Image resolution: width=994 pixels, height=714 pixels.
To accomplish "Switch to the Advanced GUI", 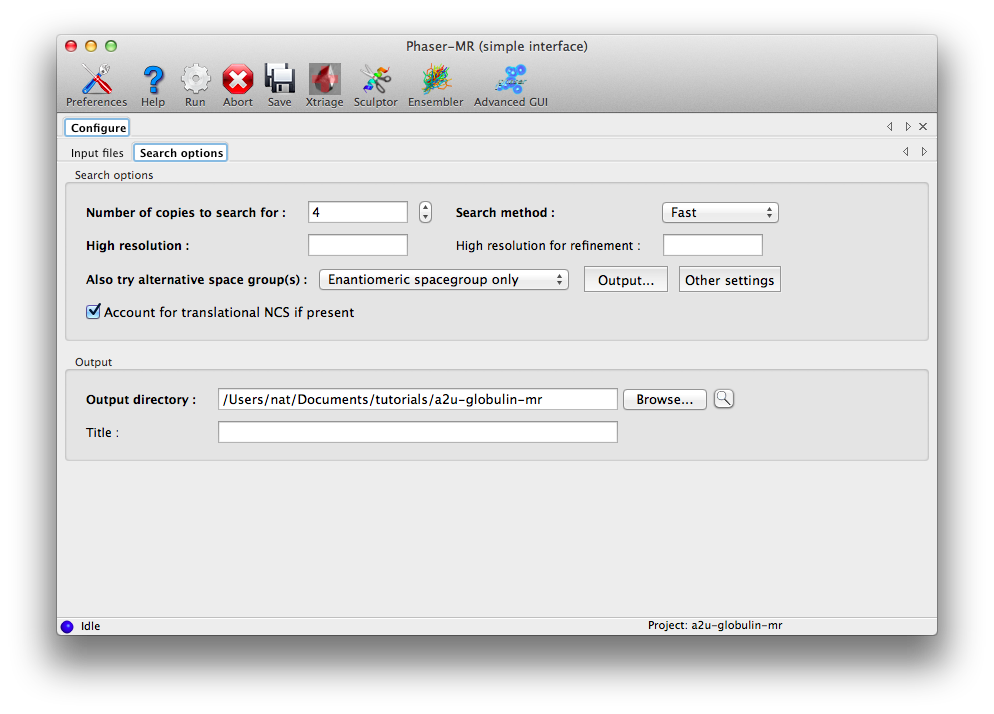I will point(511,80).
